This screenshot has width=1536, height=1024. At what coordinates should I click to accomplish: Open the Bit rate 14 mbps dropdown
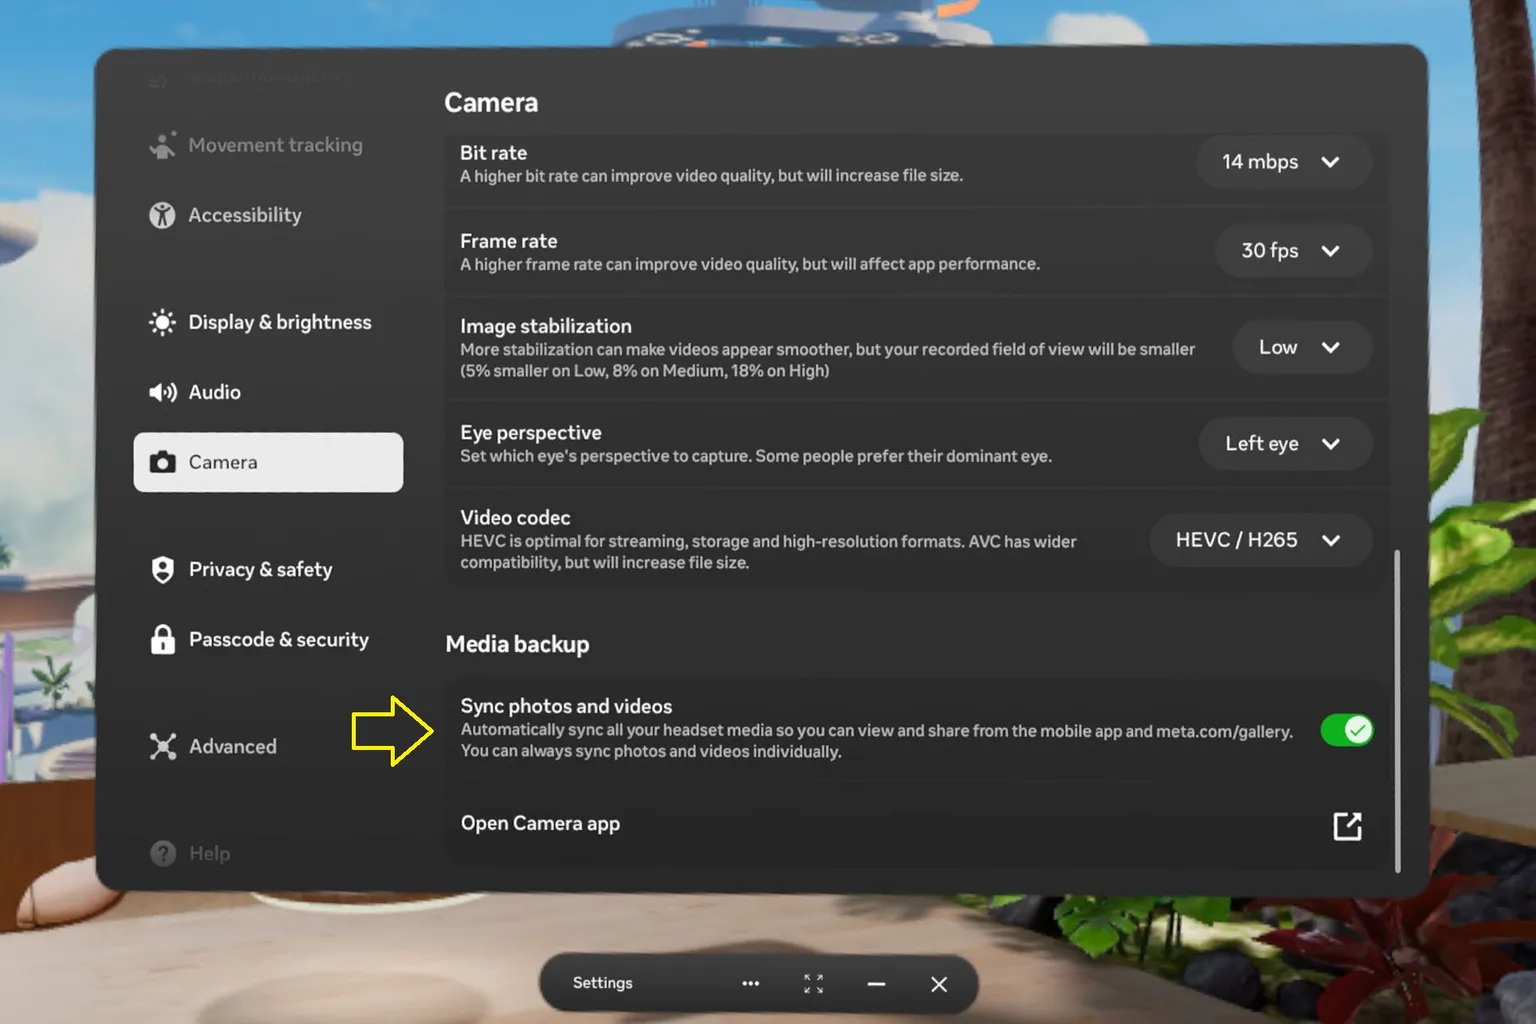click(x=1283, y=162)
